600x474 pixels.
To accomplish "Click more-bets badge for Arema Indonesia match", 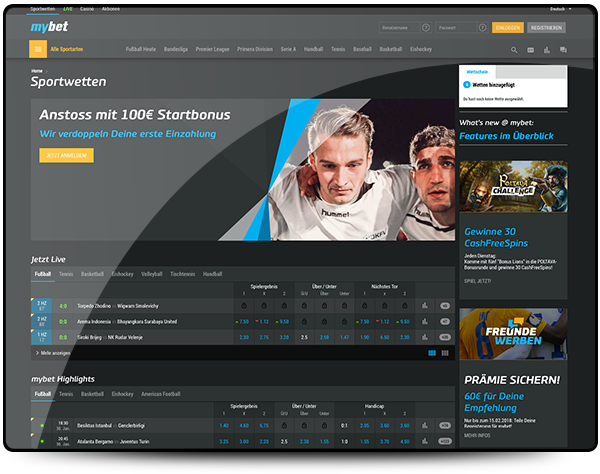I will (x=445, y=321).
